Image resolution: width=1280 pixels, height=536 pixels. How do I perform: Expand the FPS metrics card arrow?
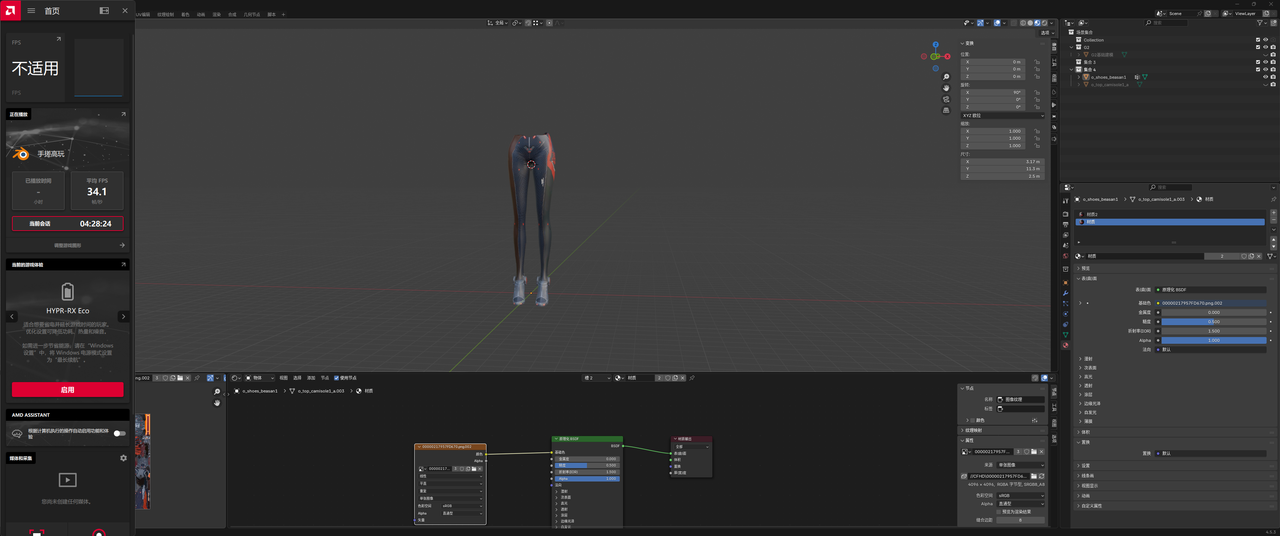[x=59, y=40]
